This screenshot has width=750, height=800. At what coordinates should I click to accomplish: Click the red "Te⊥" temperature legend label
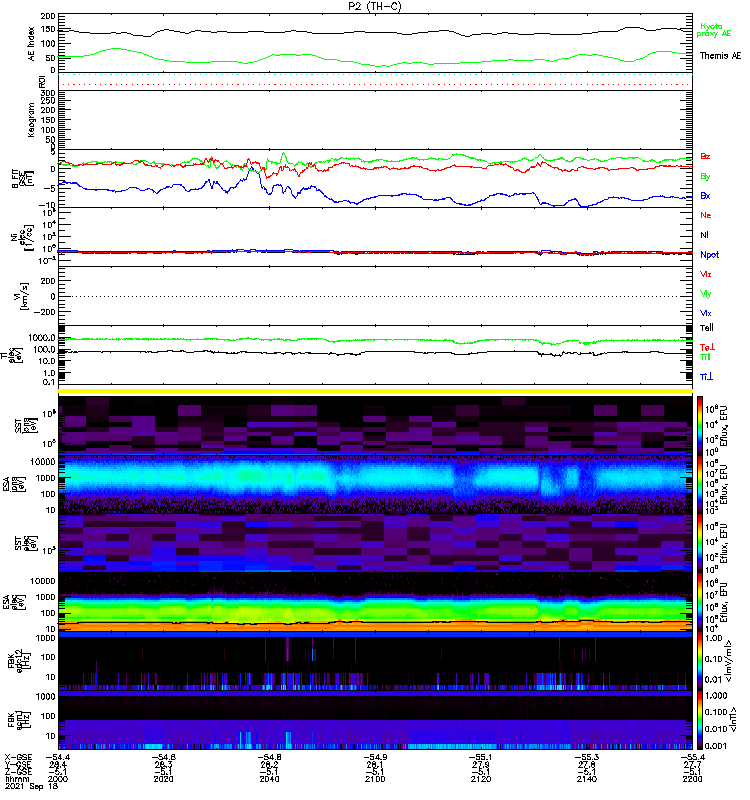707,347
